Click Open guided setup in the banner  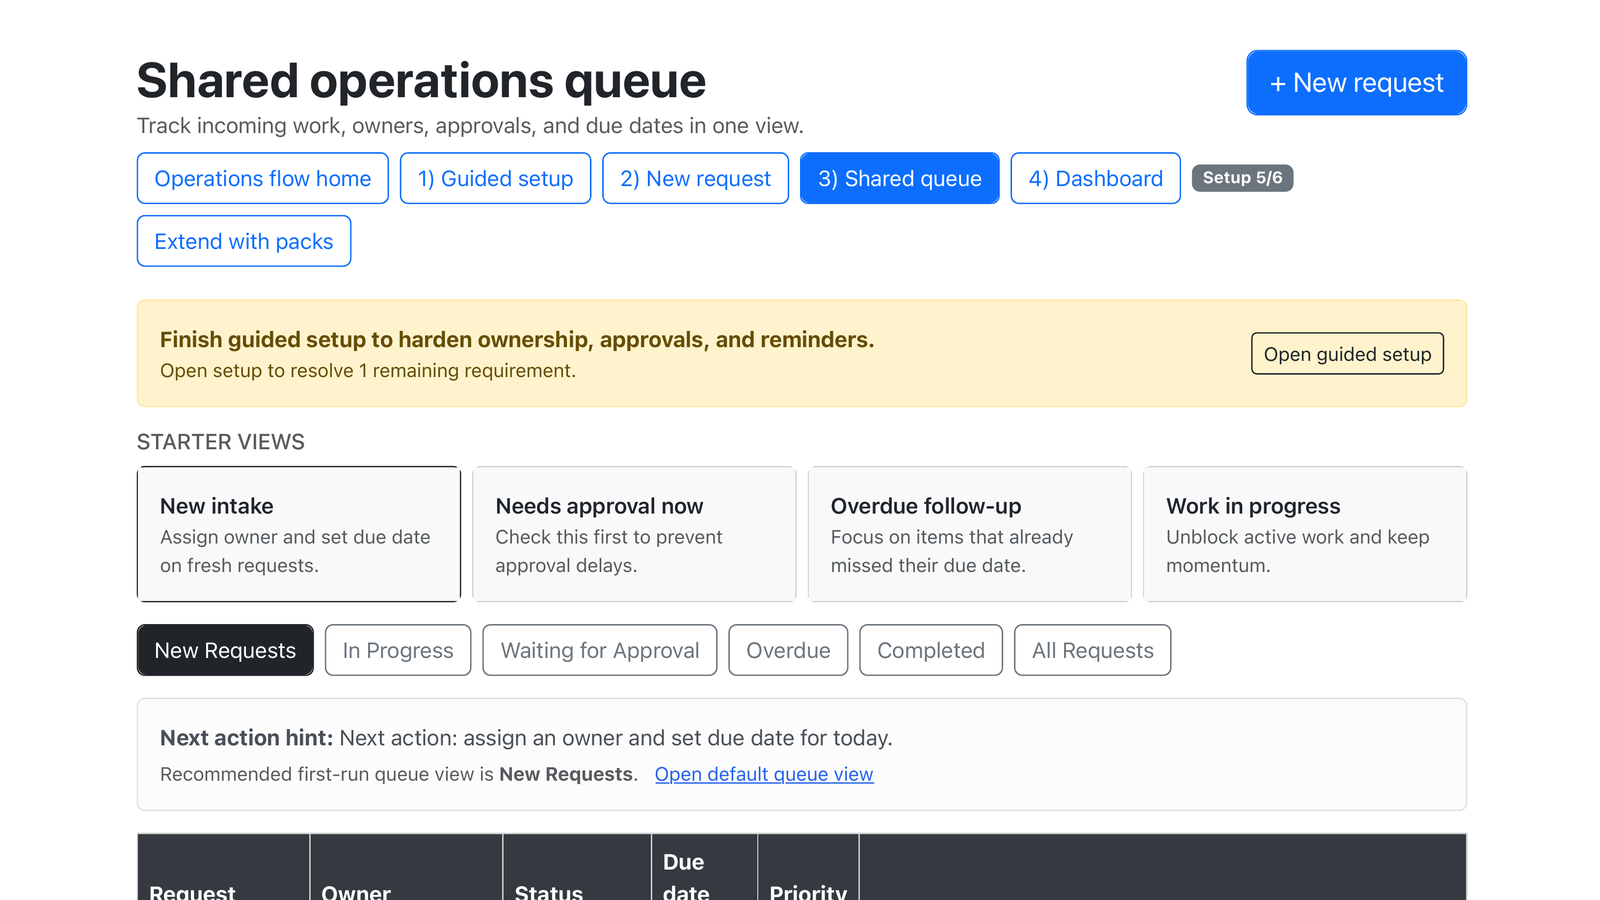(x=1347, y=353)
